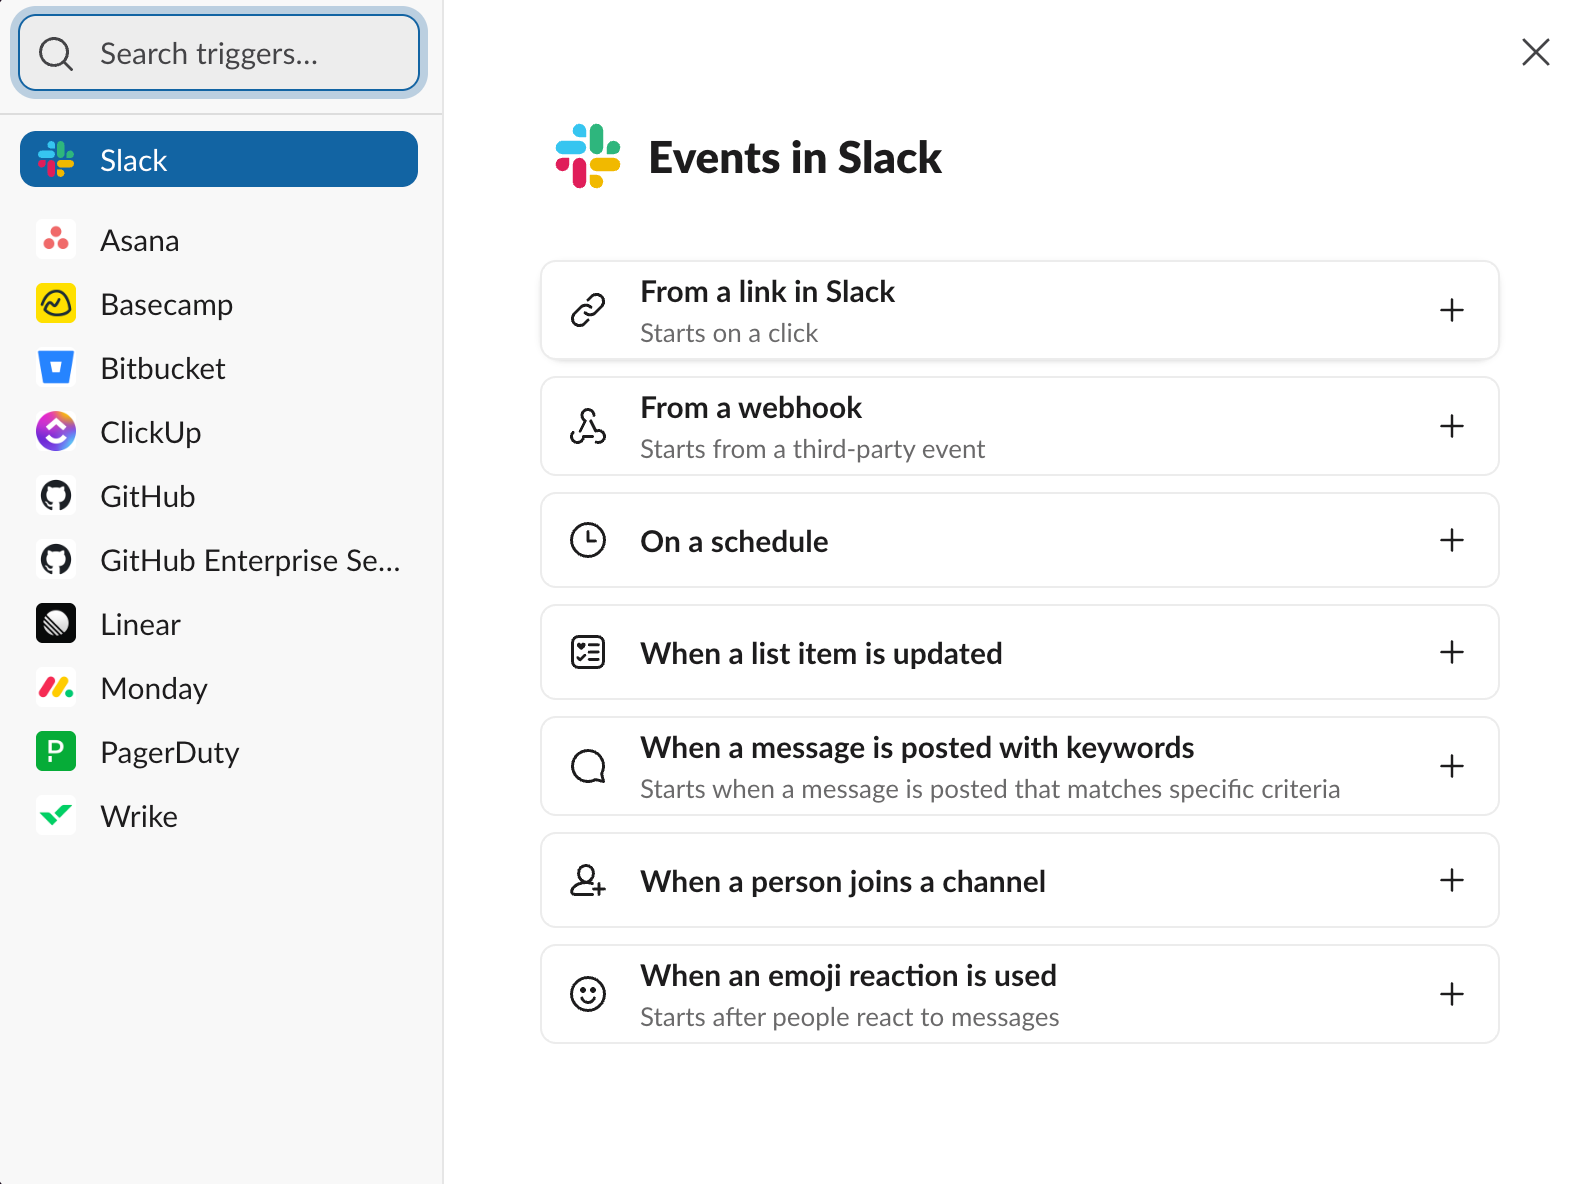1588x1184 pixels.
Task: Click Starts from a third-party event text
Action: (812, 449)
